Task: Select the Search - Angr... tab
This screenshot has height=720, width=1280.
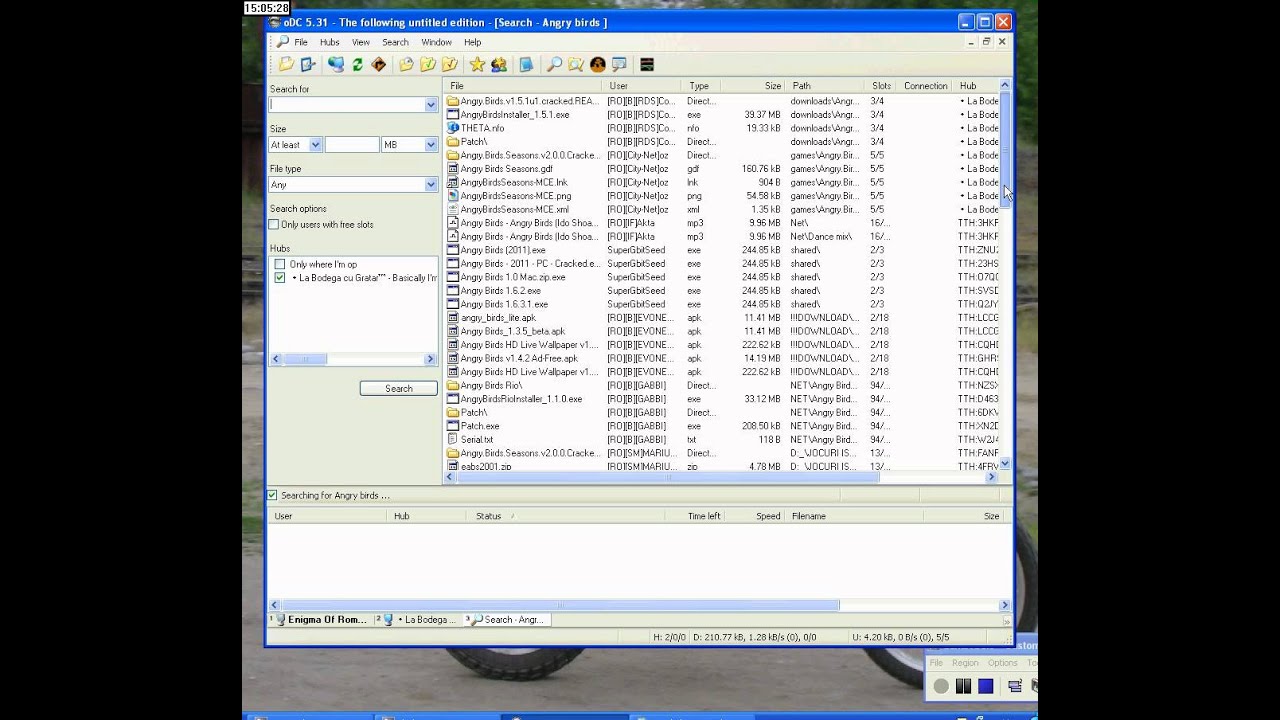Action: coord(509,620)
